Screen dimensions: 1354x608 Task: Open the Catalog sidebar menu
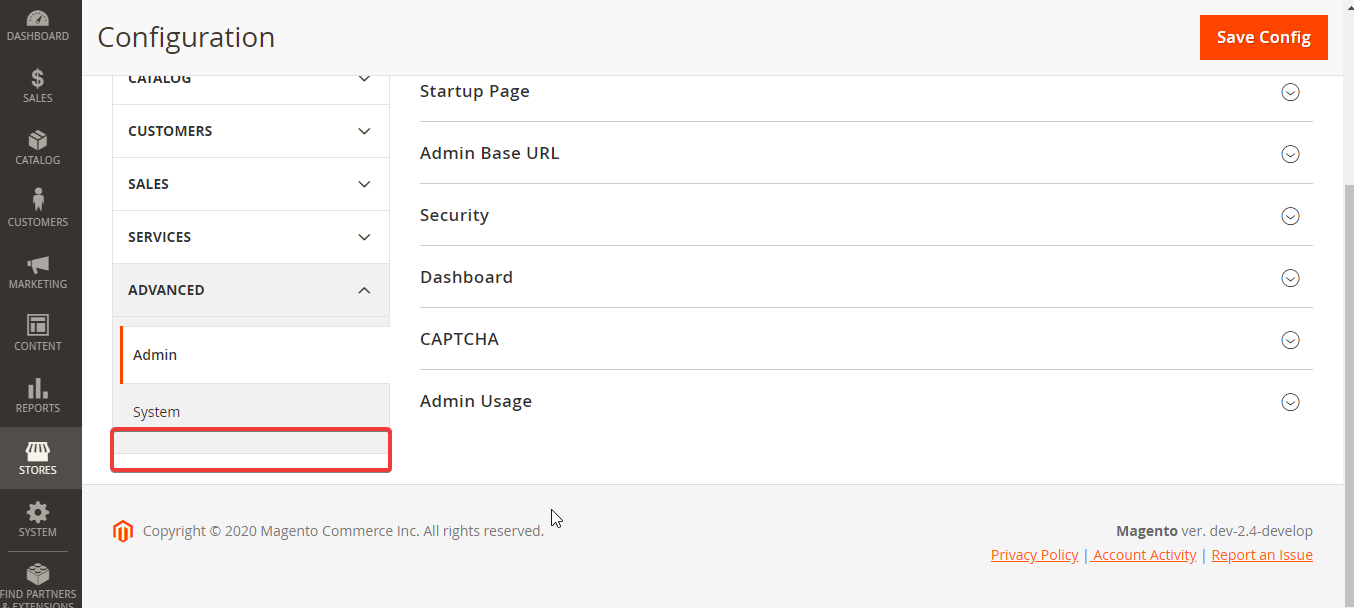(40, 148)
